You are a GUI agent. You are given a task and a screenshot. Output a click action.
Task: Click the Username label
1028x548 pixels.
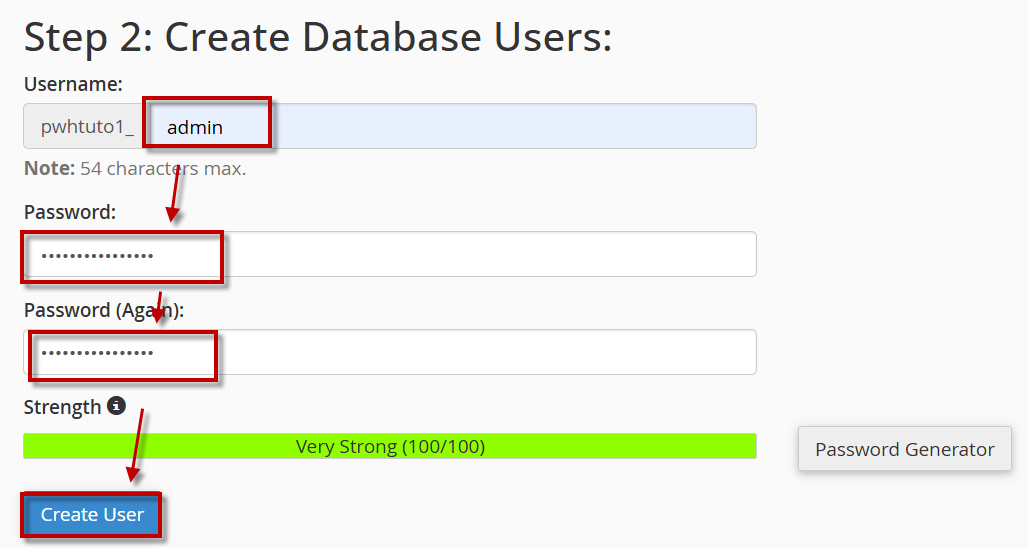pyautogui.click(x=73, y=84)
